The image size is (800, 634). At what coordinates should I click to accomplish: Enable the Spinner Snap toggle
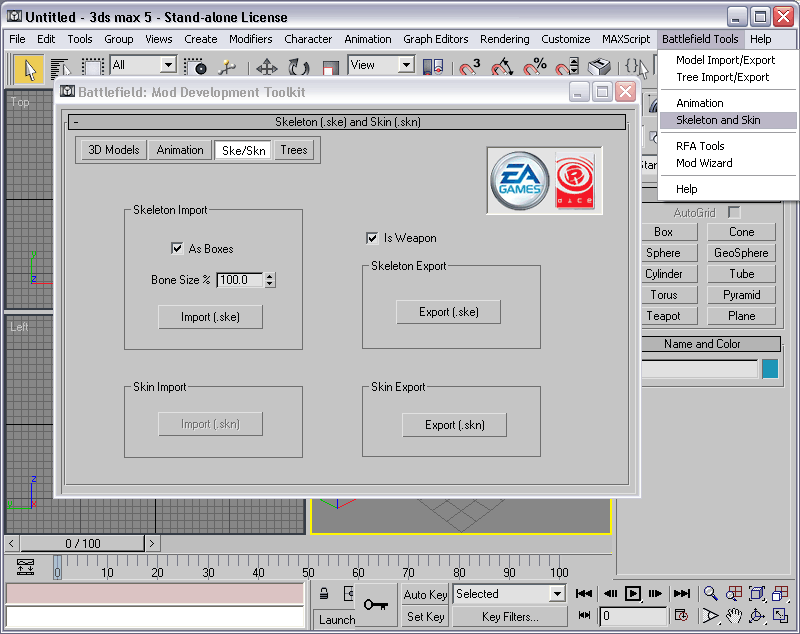click(x=567, y=67)
